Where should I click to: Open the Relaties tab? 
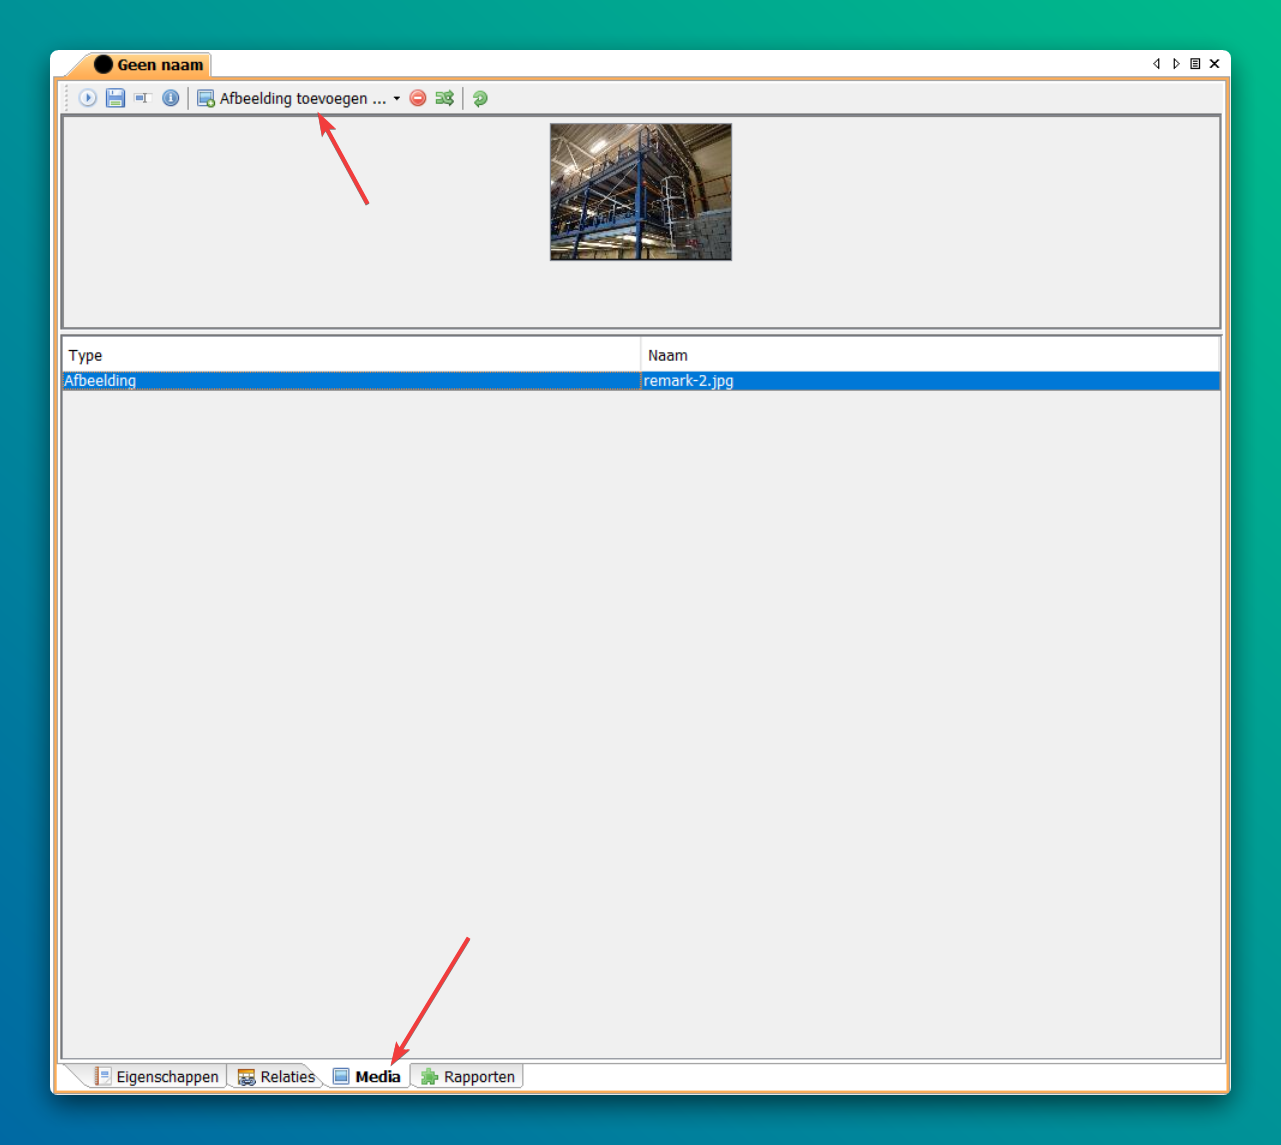click(277, 1077)
